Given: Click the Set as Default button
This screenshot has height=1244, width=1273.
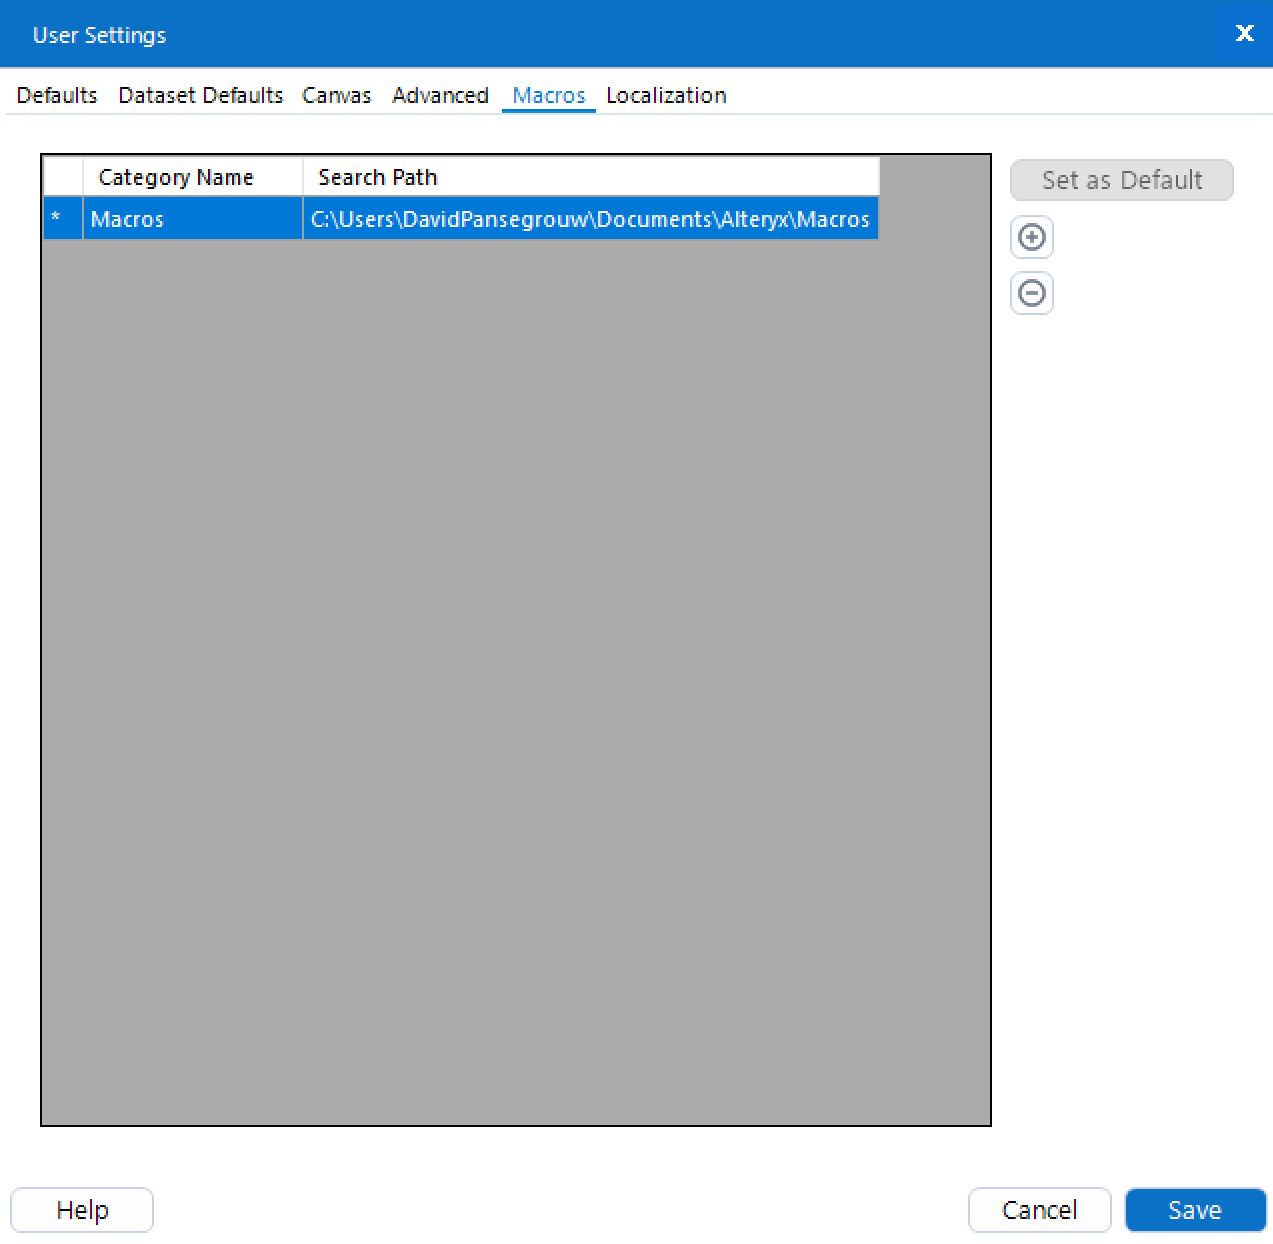Looking at the screenshot, I should pyautogui.click(x=1121, y=180).
